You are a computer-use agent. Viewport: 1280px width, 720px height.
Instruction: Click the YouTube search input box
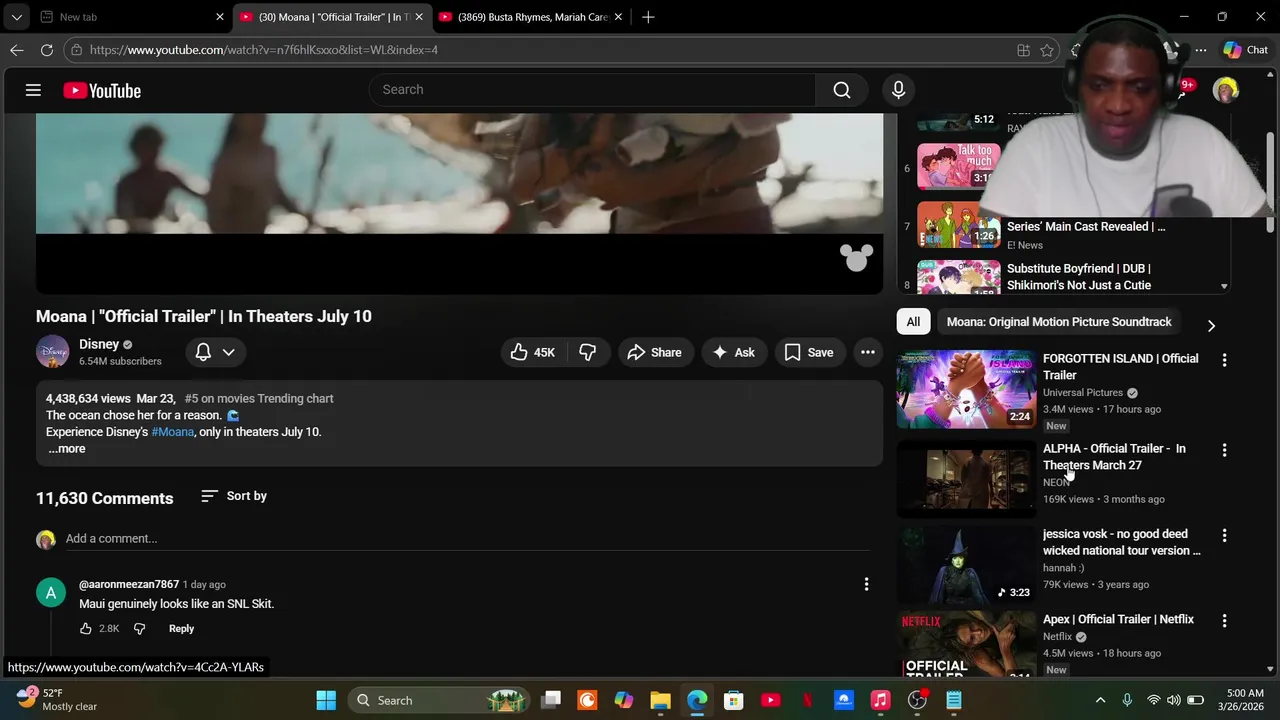pos(592,90)
